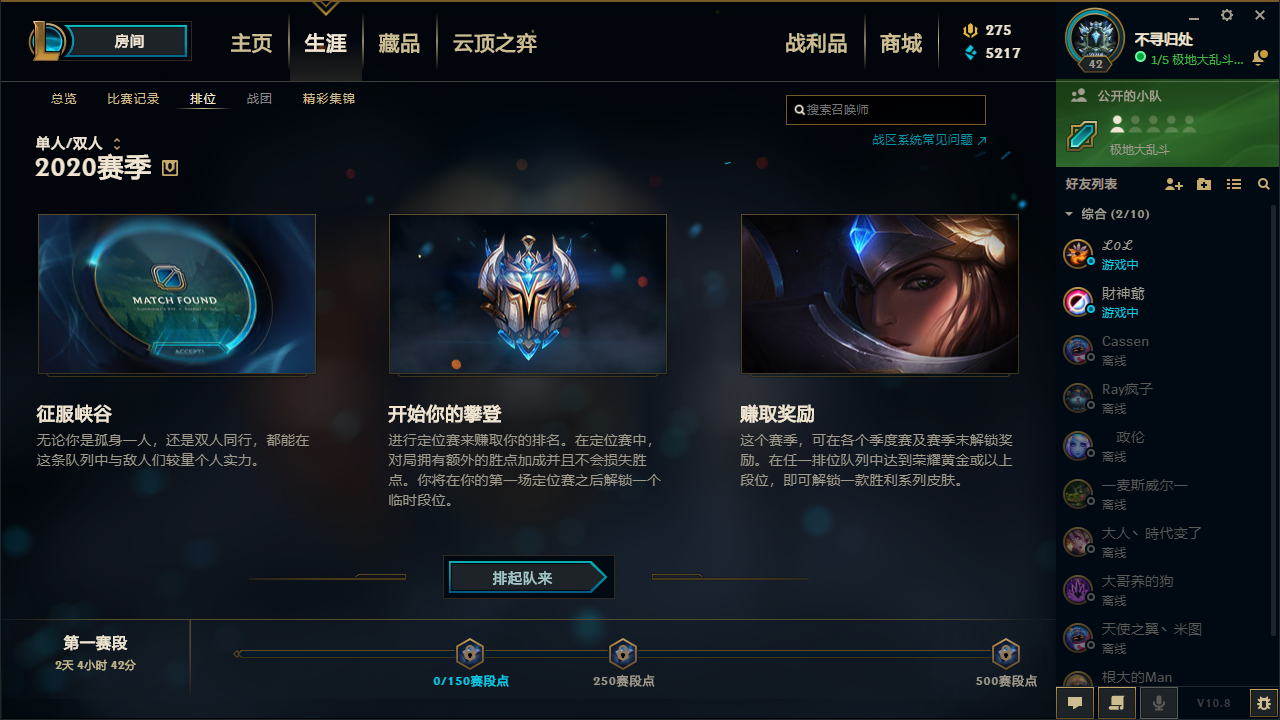Click the 250赛段点 milestone marker
1280x720 pixels.
tap(623, 654)
